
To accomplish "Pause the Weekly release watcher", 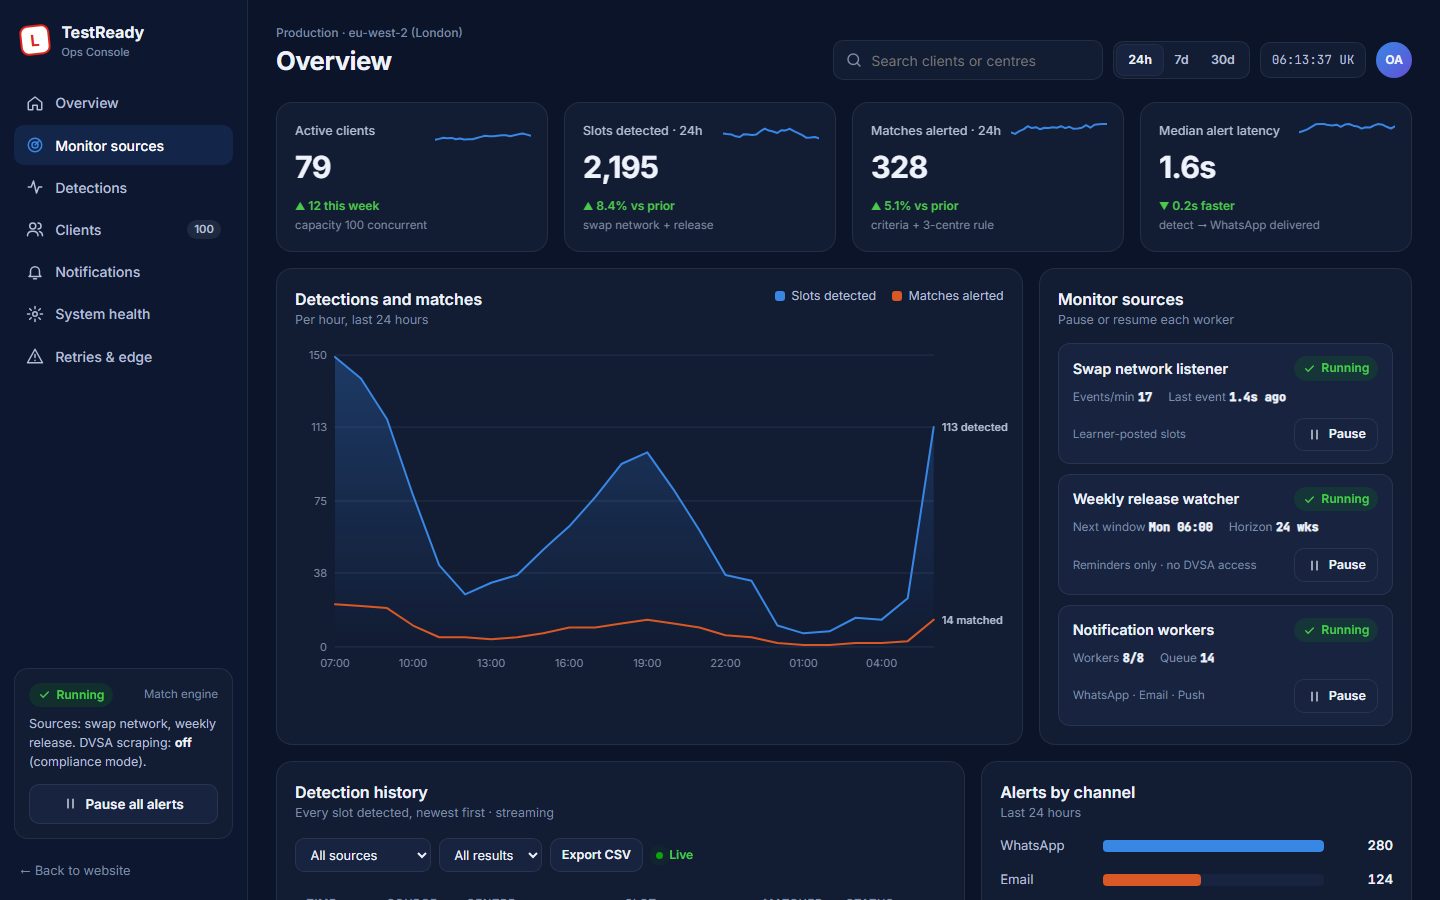I will (1336, 565).
